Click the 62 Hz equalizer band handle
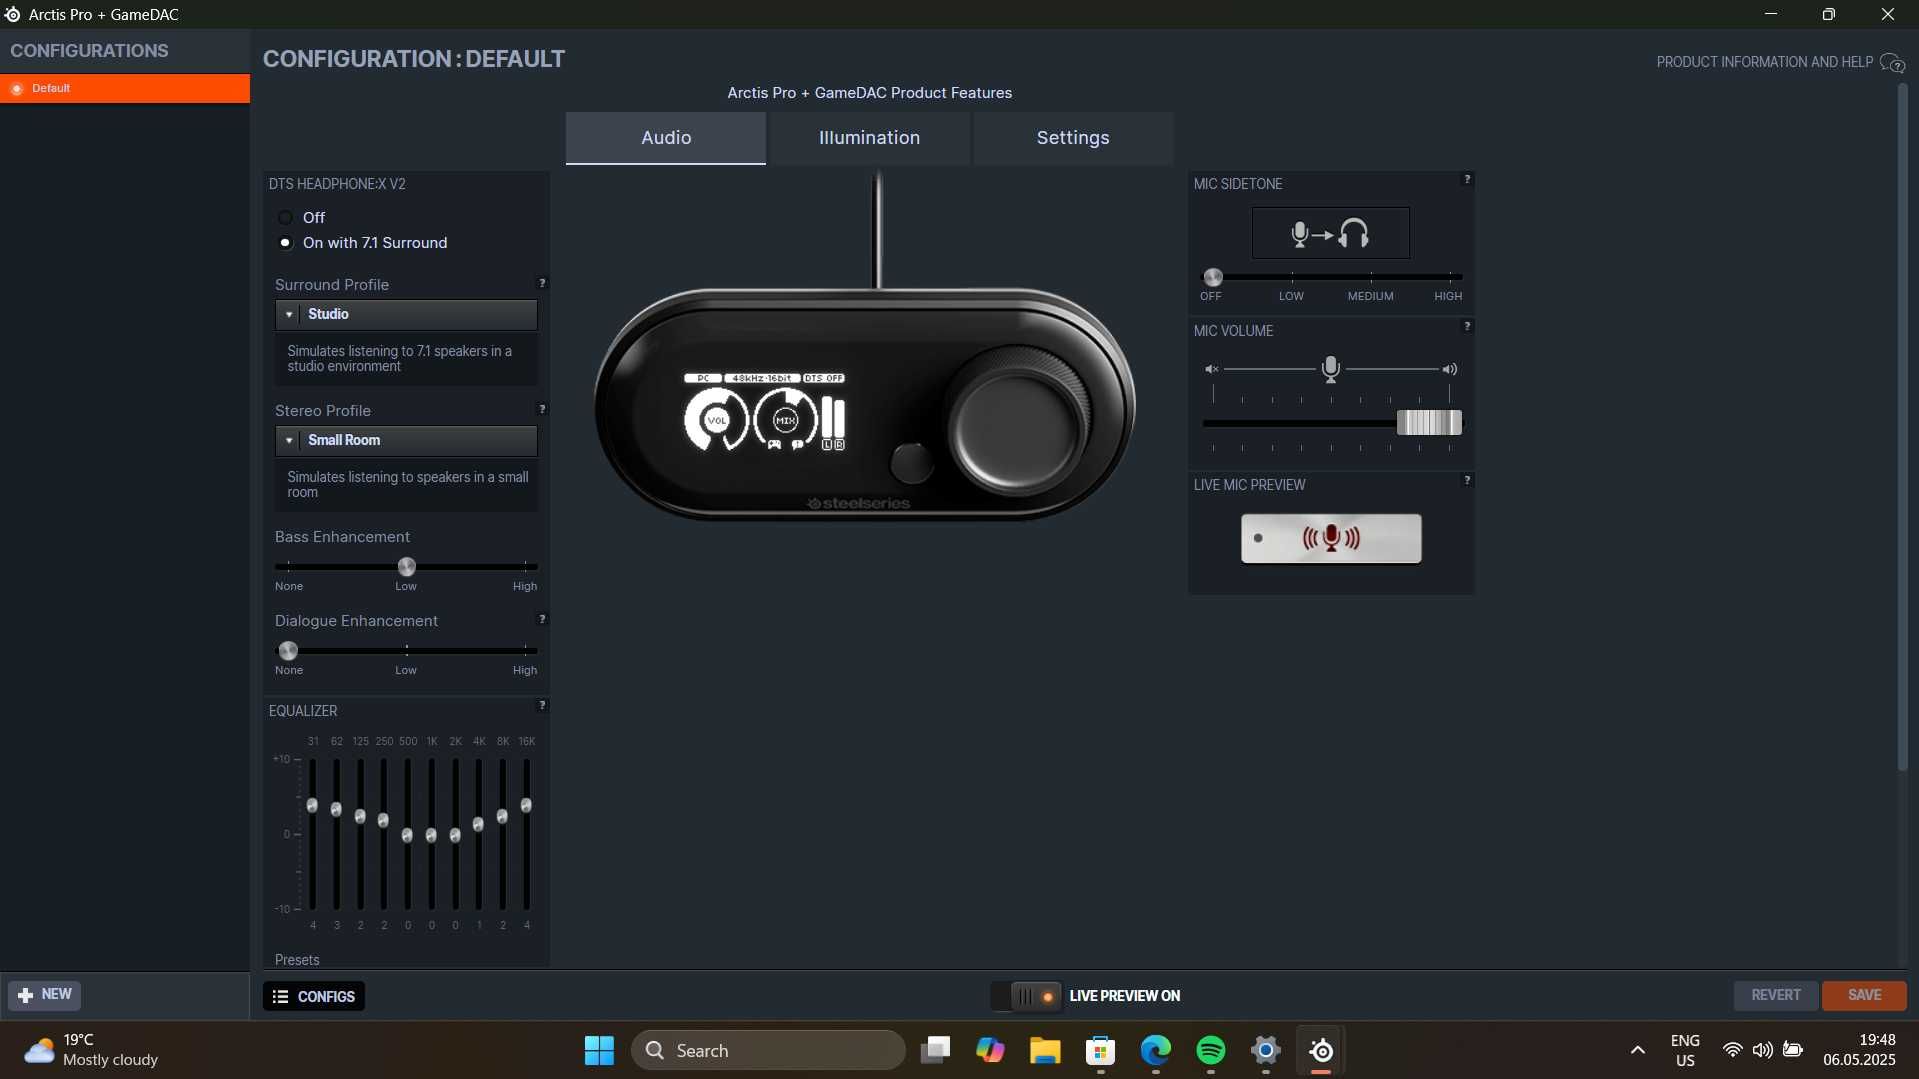This screenshot has height=1079, width=1919. (336, 810)
